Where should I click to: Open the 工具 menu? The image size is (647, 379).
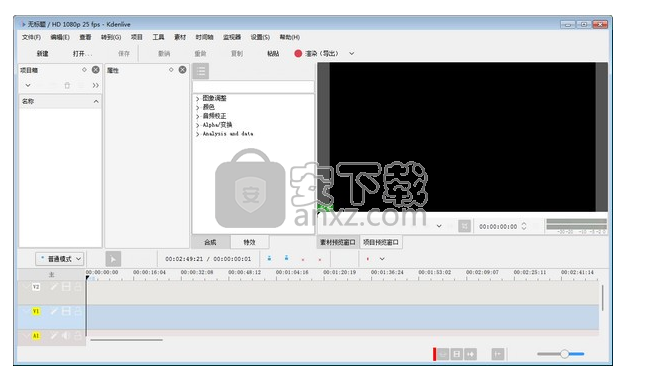point(158,37)
